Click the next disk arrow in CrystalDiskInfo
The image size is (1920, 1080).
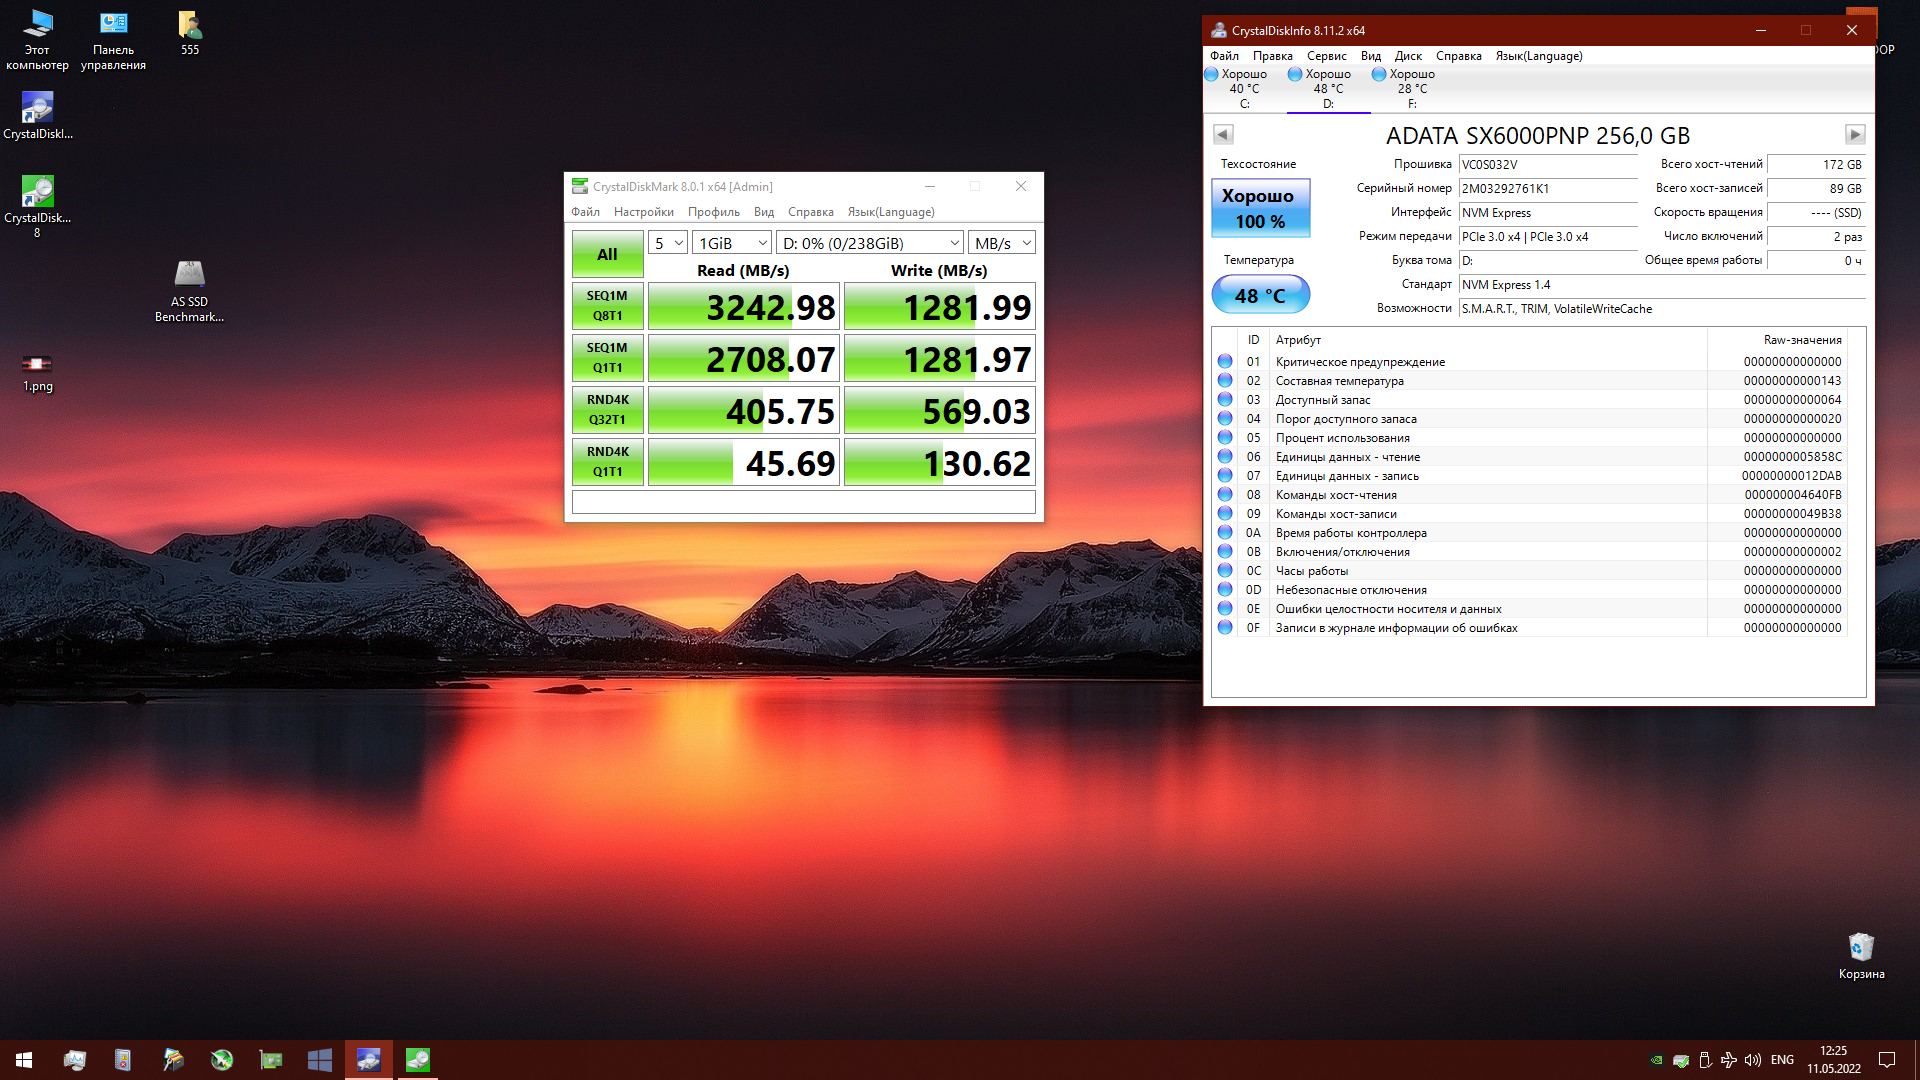click(x=1854, y=134)
